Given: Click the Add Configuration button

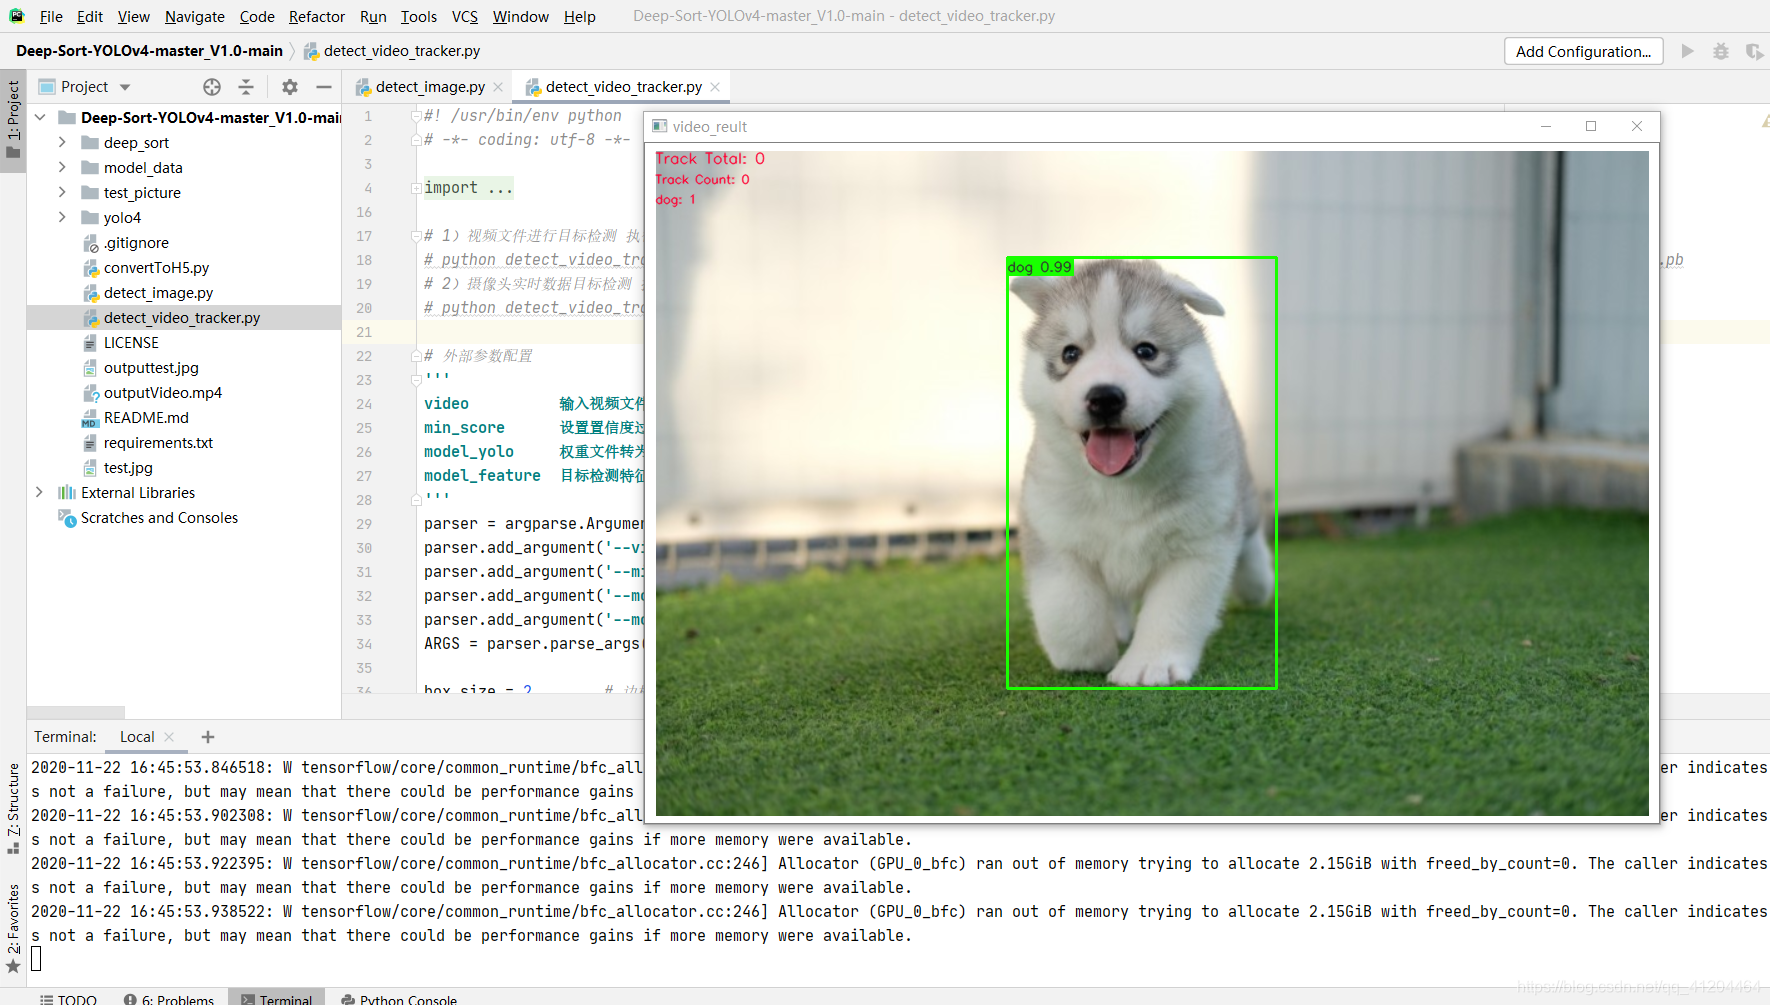Looking at the screenshot, I should tap(1583, 51).
